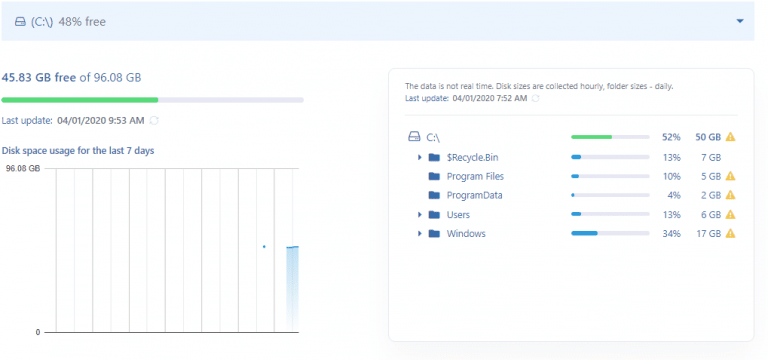Click the Windows 34% usage bar
Image resolution: width=768 pixels, height=360 pixels.
(610, 234)
